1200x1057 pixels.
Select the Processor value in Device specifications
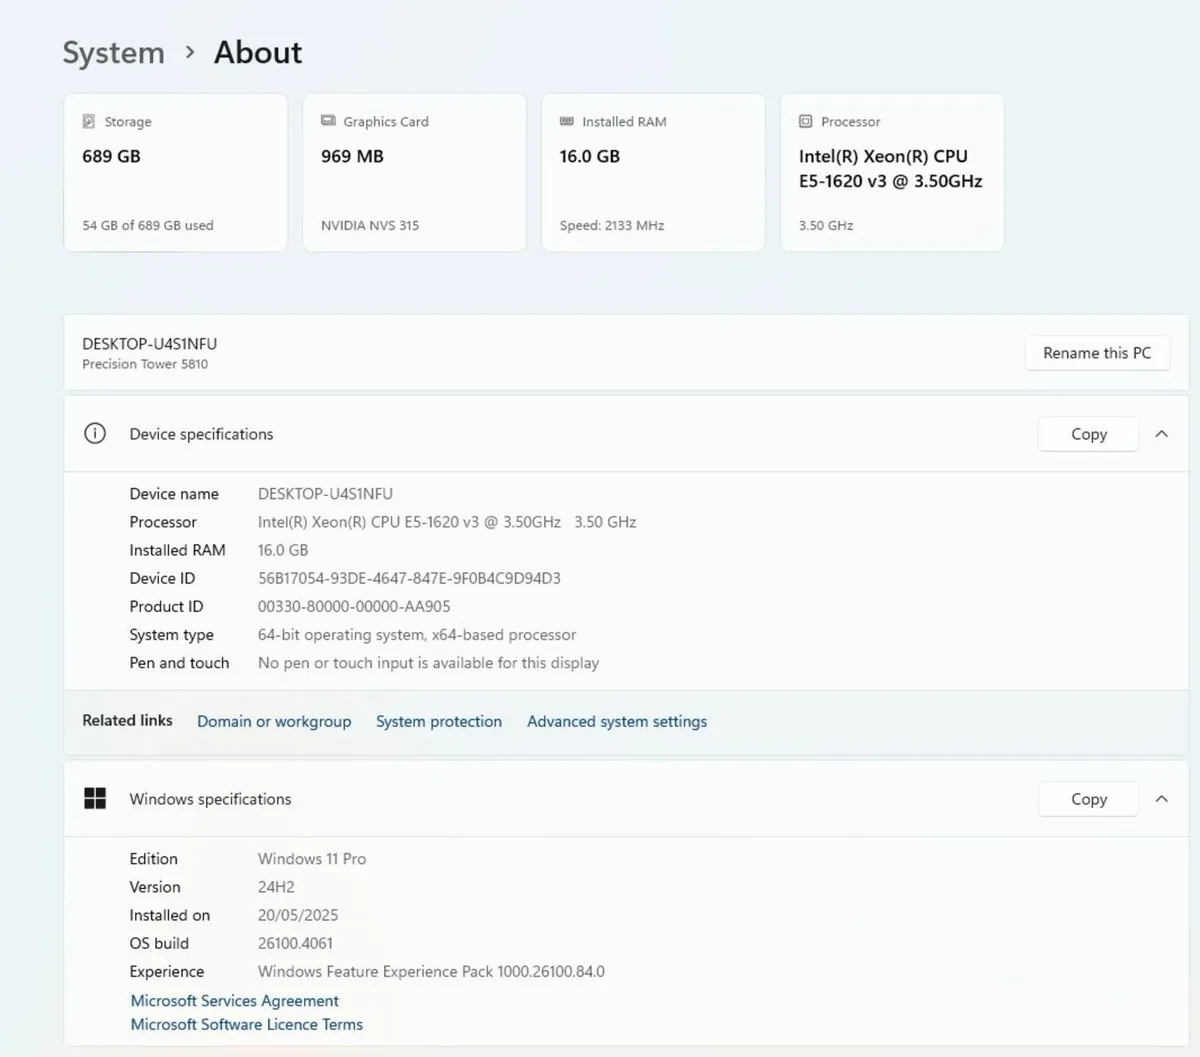[447, 522]
